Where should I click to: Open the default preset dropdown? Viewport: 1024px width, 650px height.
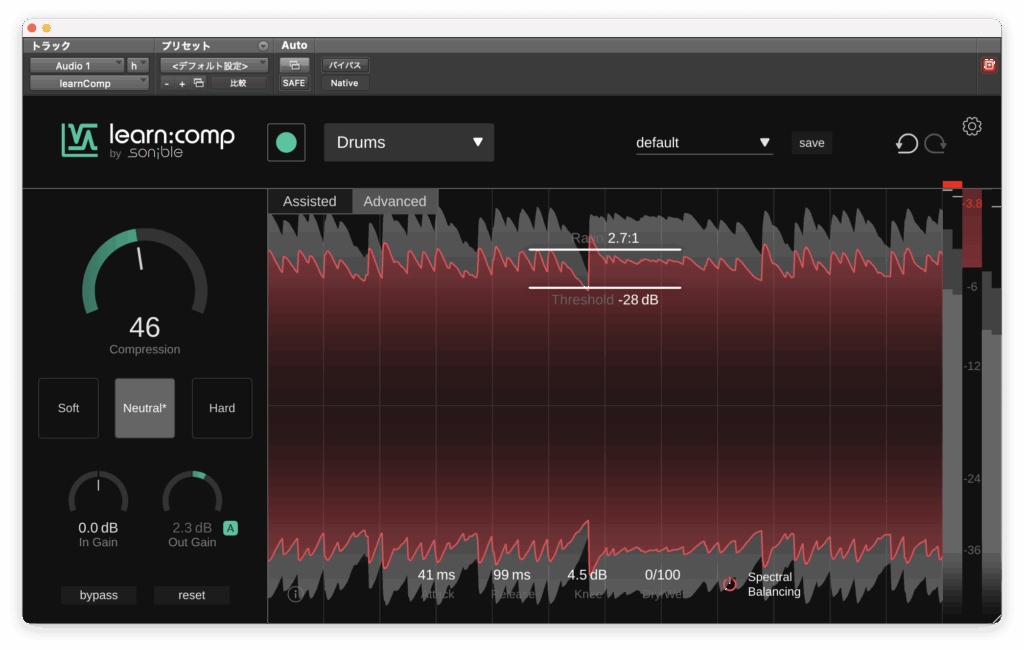click(704, 142)
